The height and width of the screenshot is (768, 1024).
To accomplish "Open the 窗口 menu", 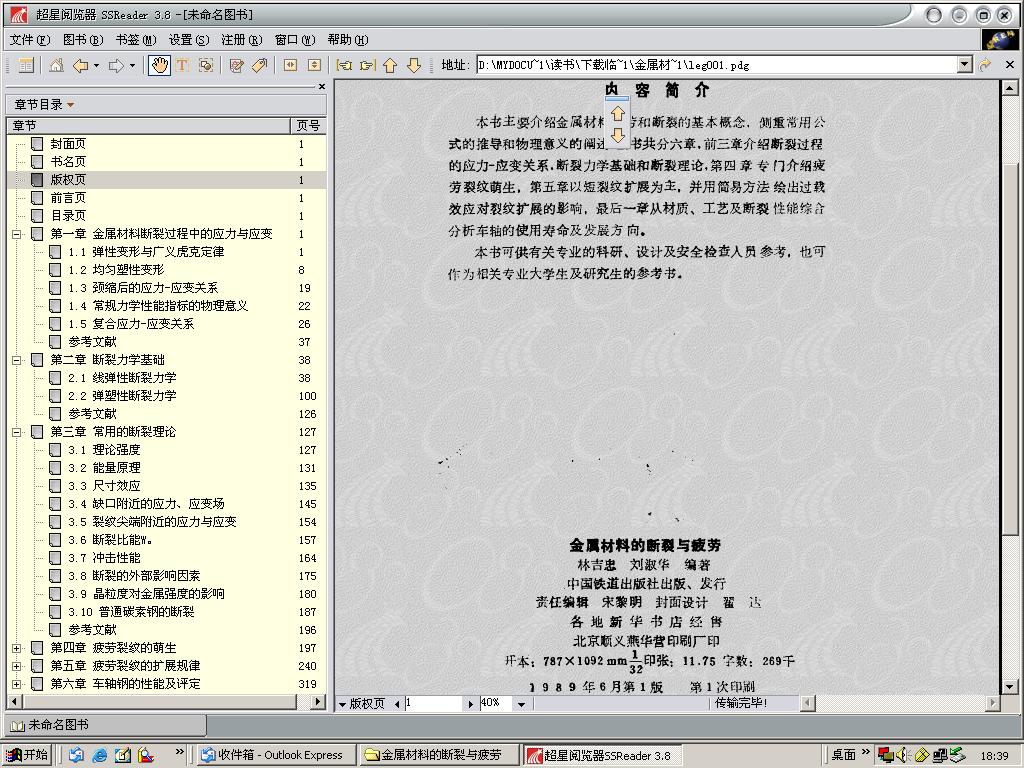I will click(295, 40).
